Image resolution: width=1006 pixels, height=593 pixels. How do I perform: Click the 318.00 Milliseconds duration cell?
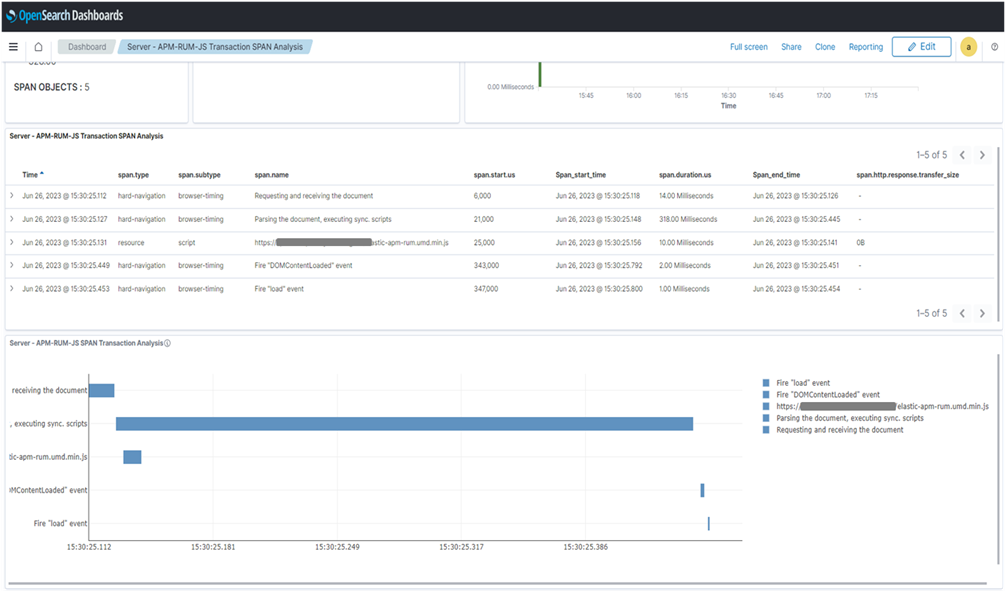688,219
